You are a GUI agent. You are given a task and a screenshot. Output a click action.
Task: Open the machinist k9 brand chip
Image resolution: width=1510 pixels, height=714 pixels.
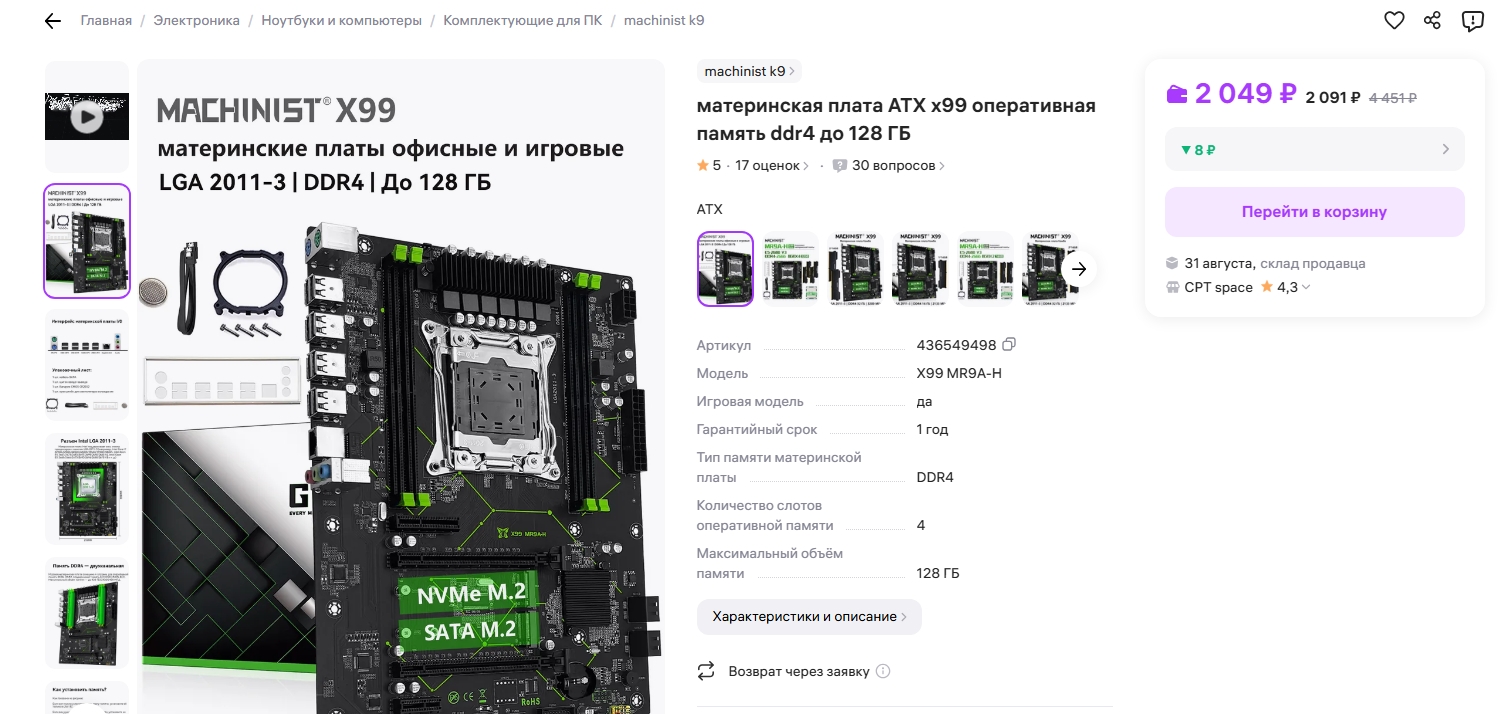click(749, 71)
